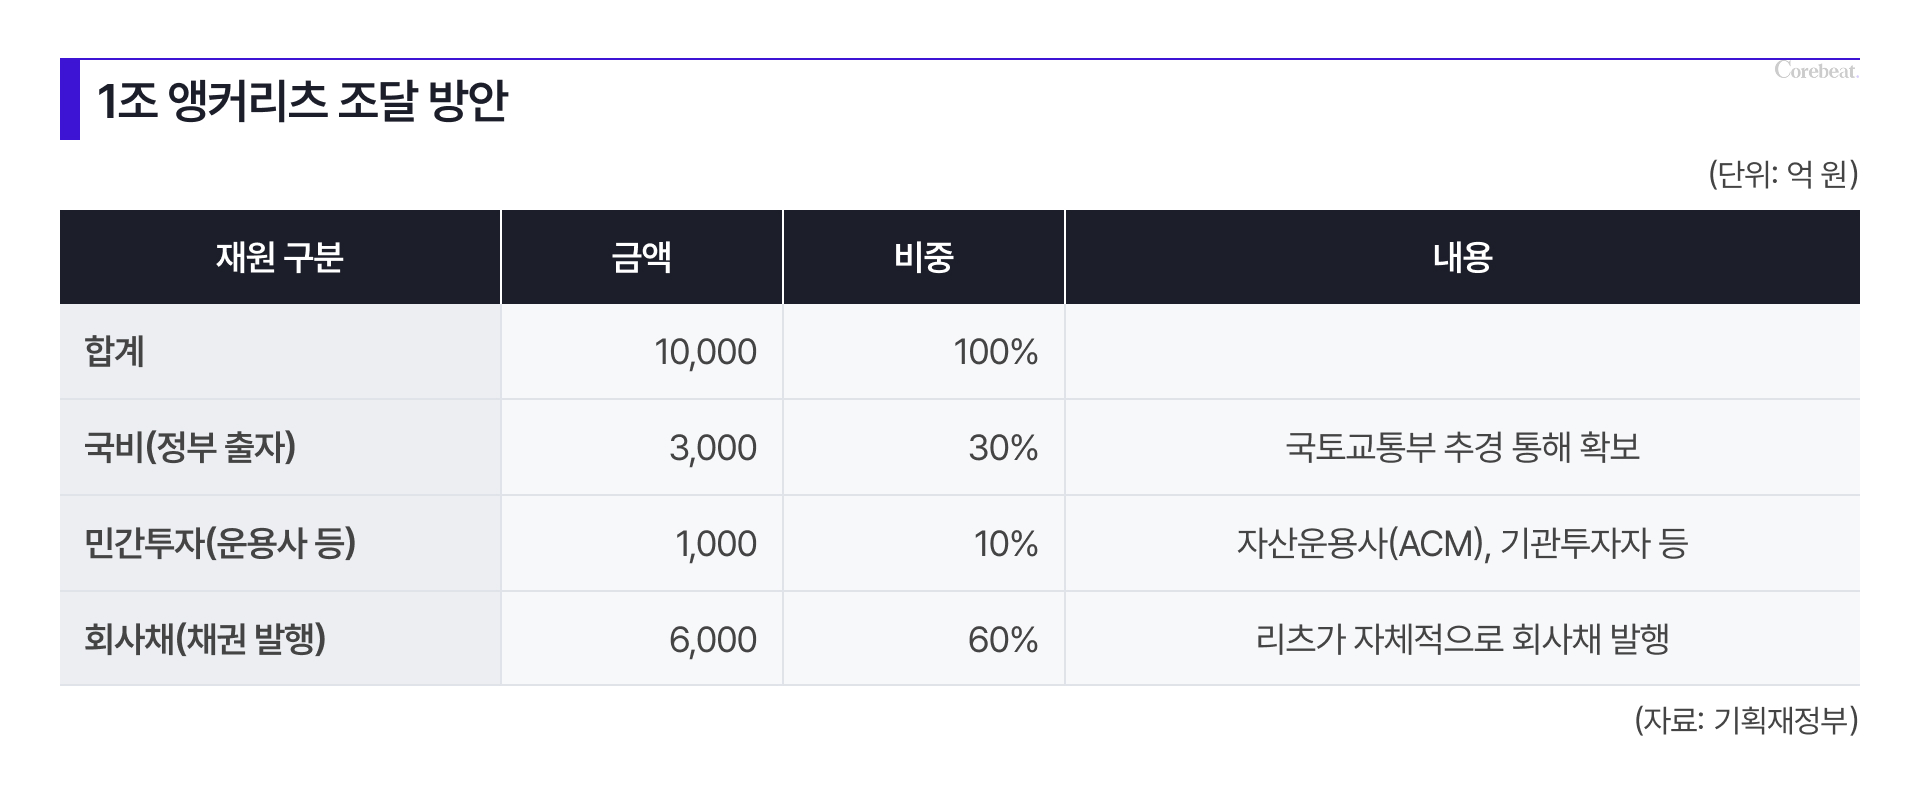1920x800 pixels.
Task: Click the 10% share cell
Action: [x=1005, y=543]
